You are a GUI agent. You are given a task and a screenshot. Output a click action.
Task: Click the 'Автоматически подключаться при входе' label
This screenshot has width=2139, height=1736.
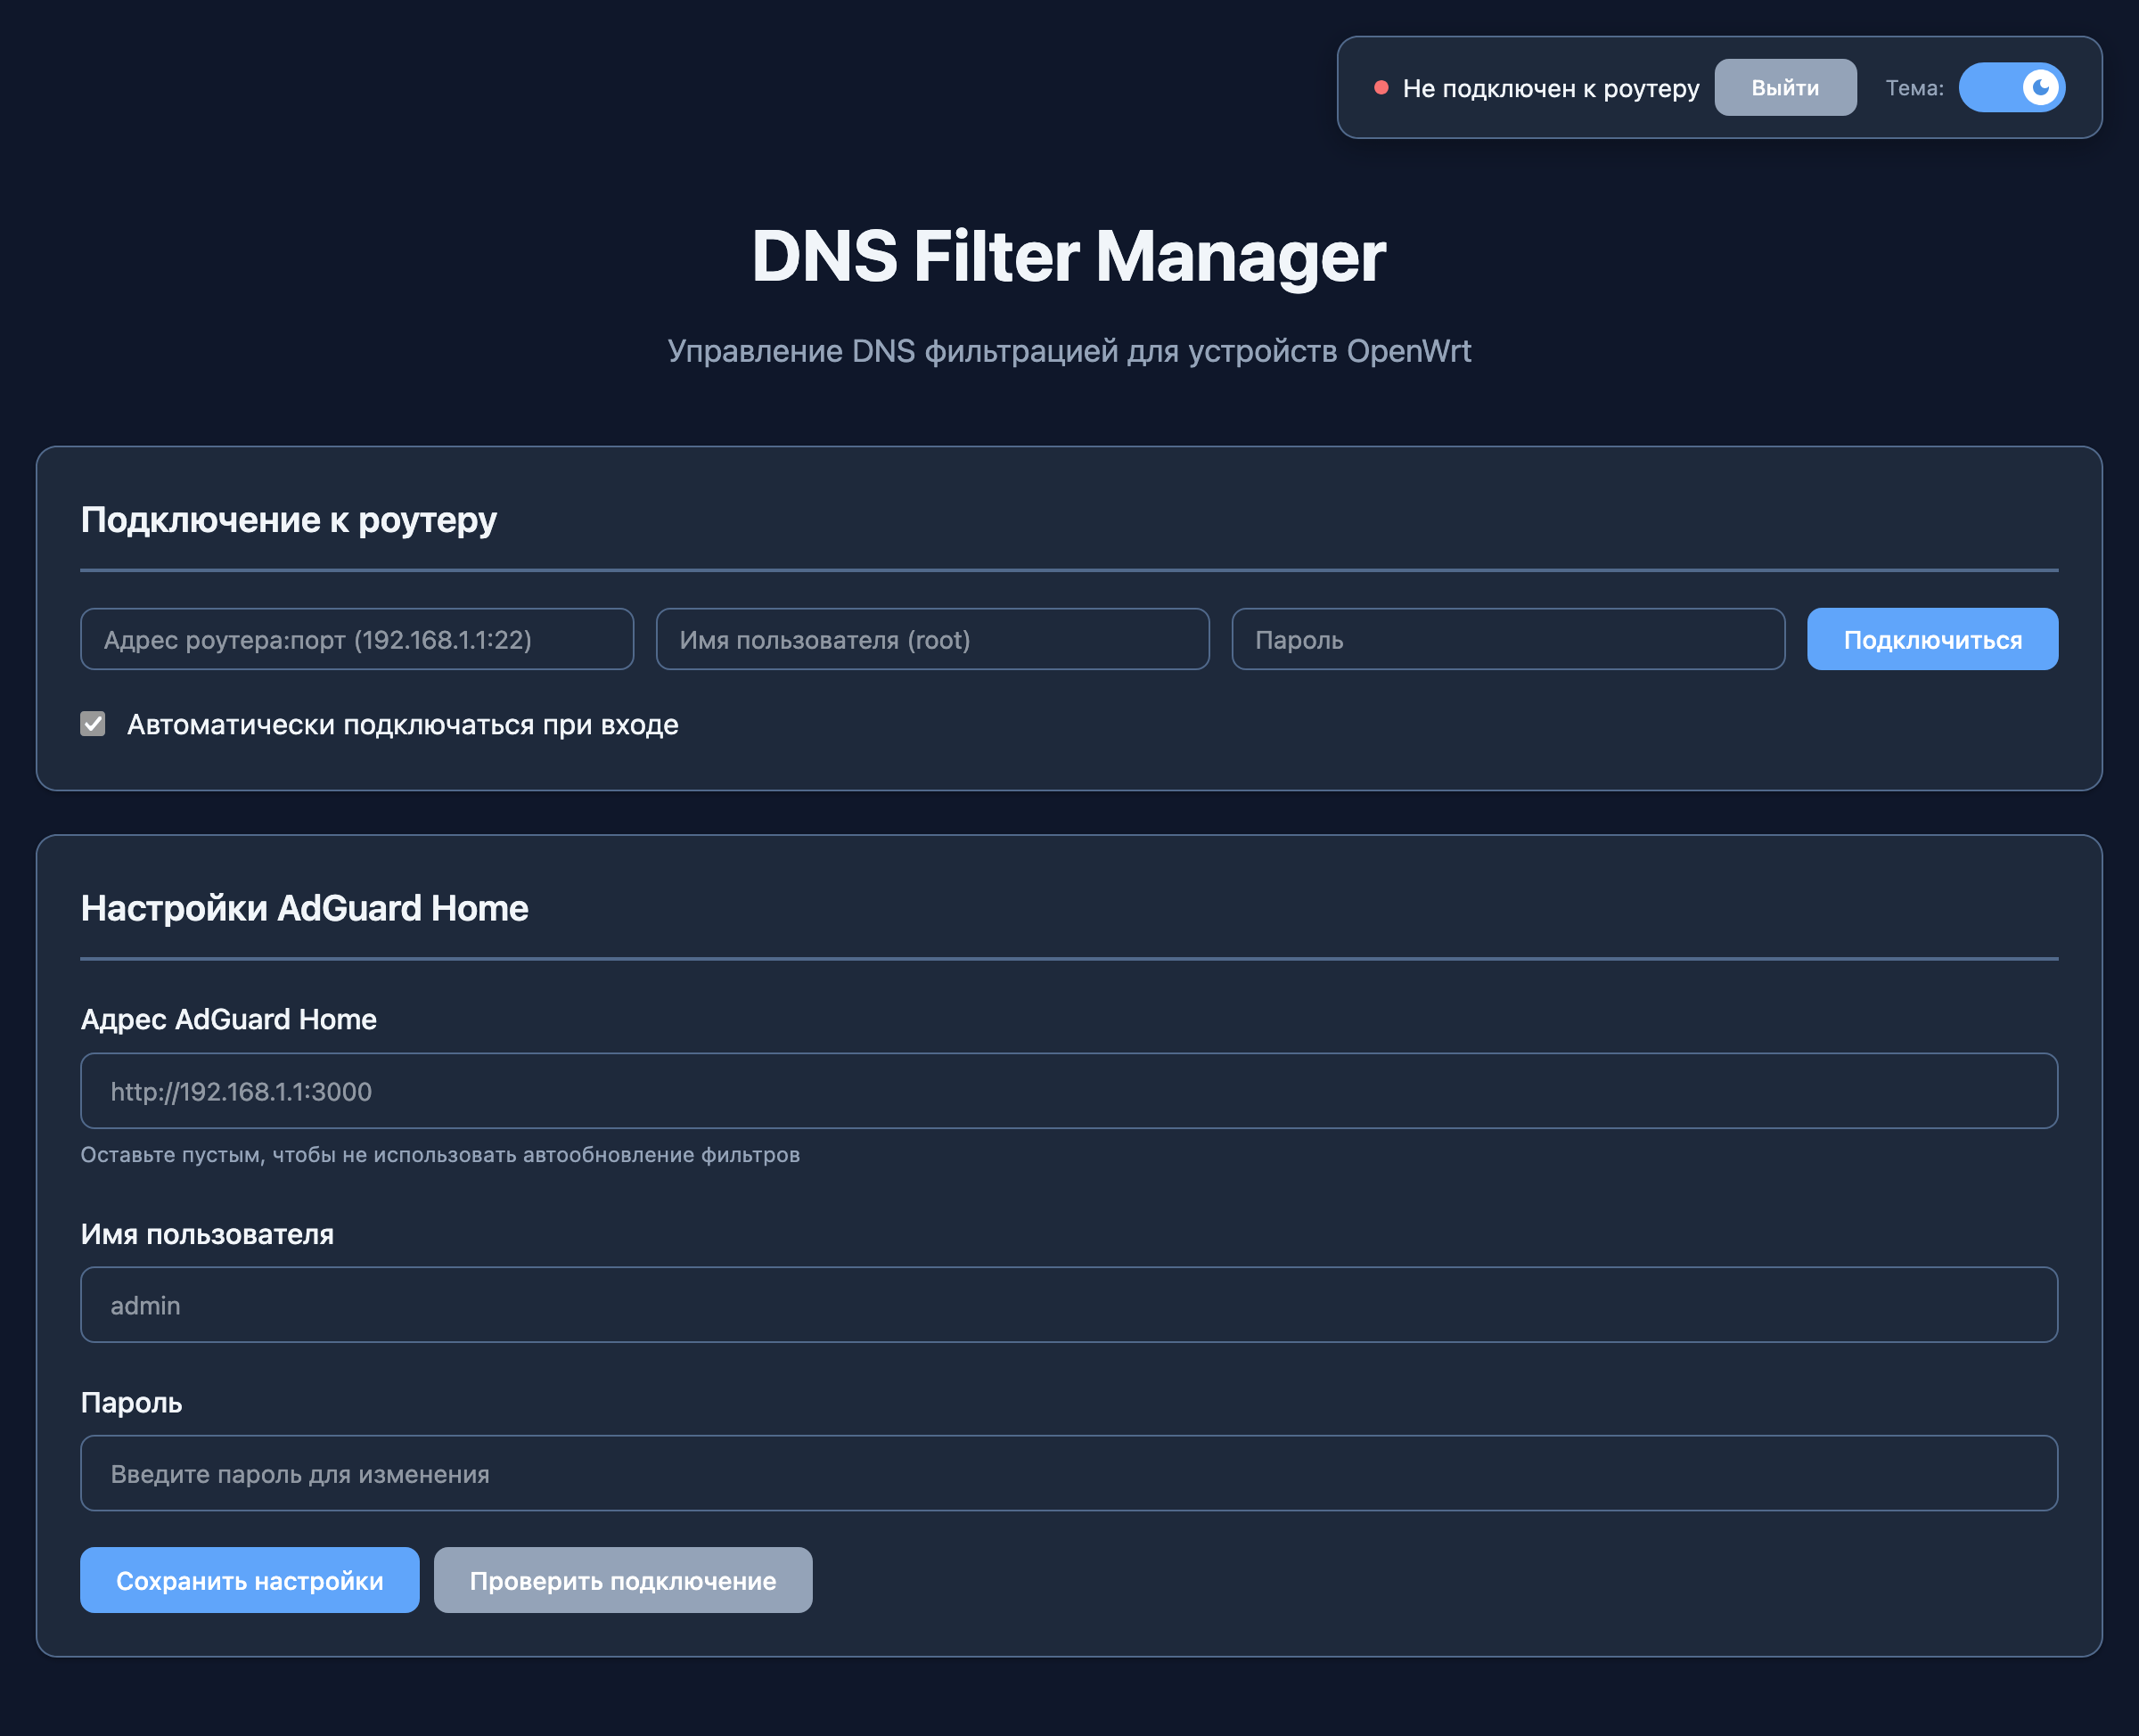(x=402, y=725)
